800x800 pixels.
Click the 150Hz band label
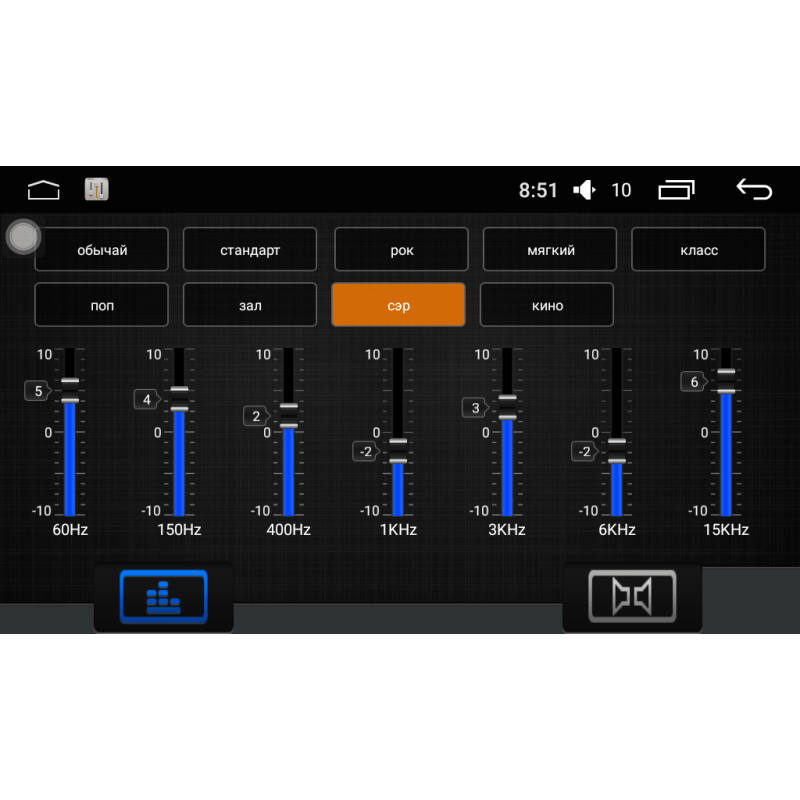click(x=179, y=530)
